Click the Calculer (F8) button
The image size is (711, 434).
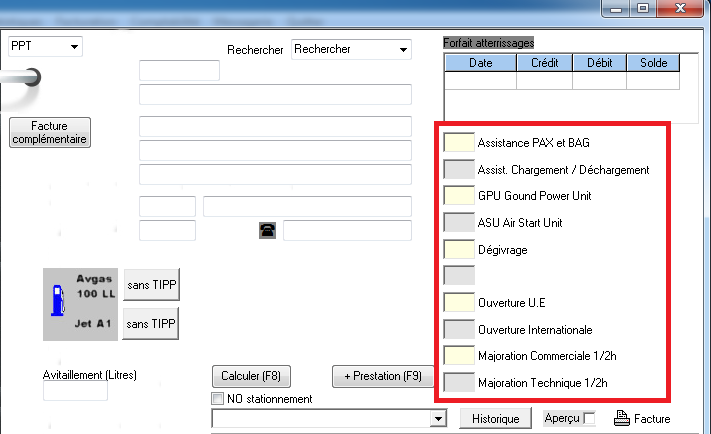pyautogui.click(x=251, y=377)
